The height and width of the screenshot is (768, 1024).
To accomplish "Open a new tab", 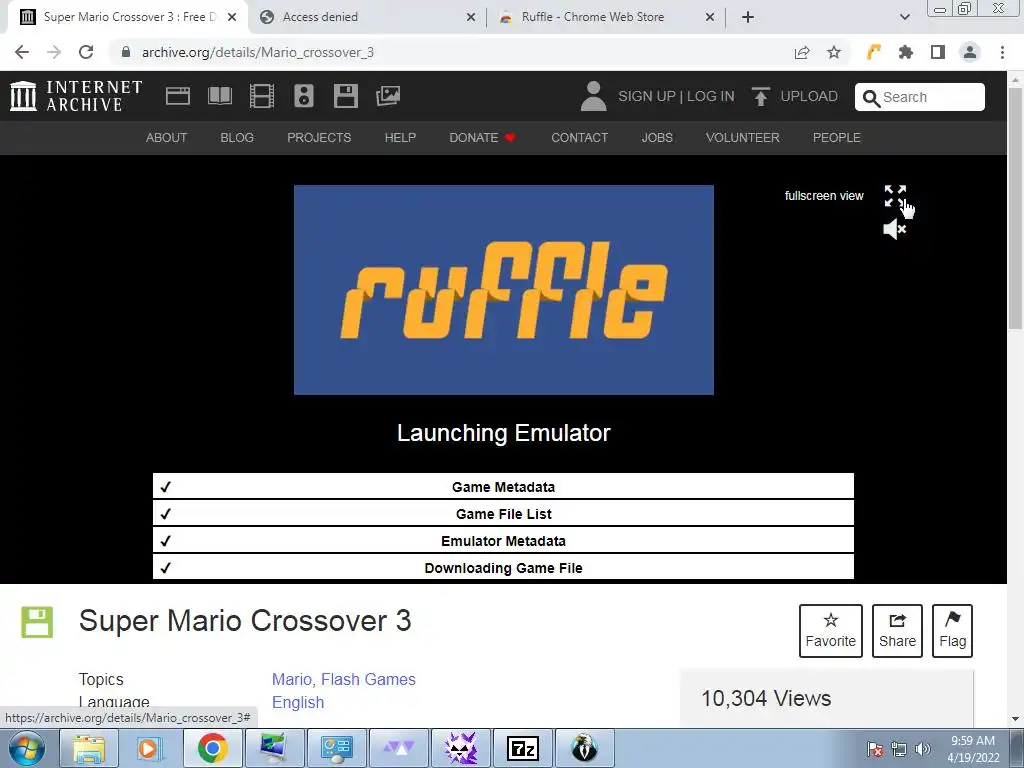I will (x=748, y=18).
